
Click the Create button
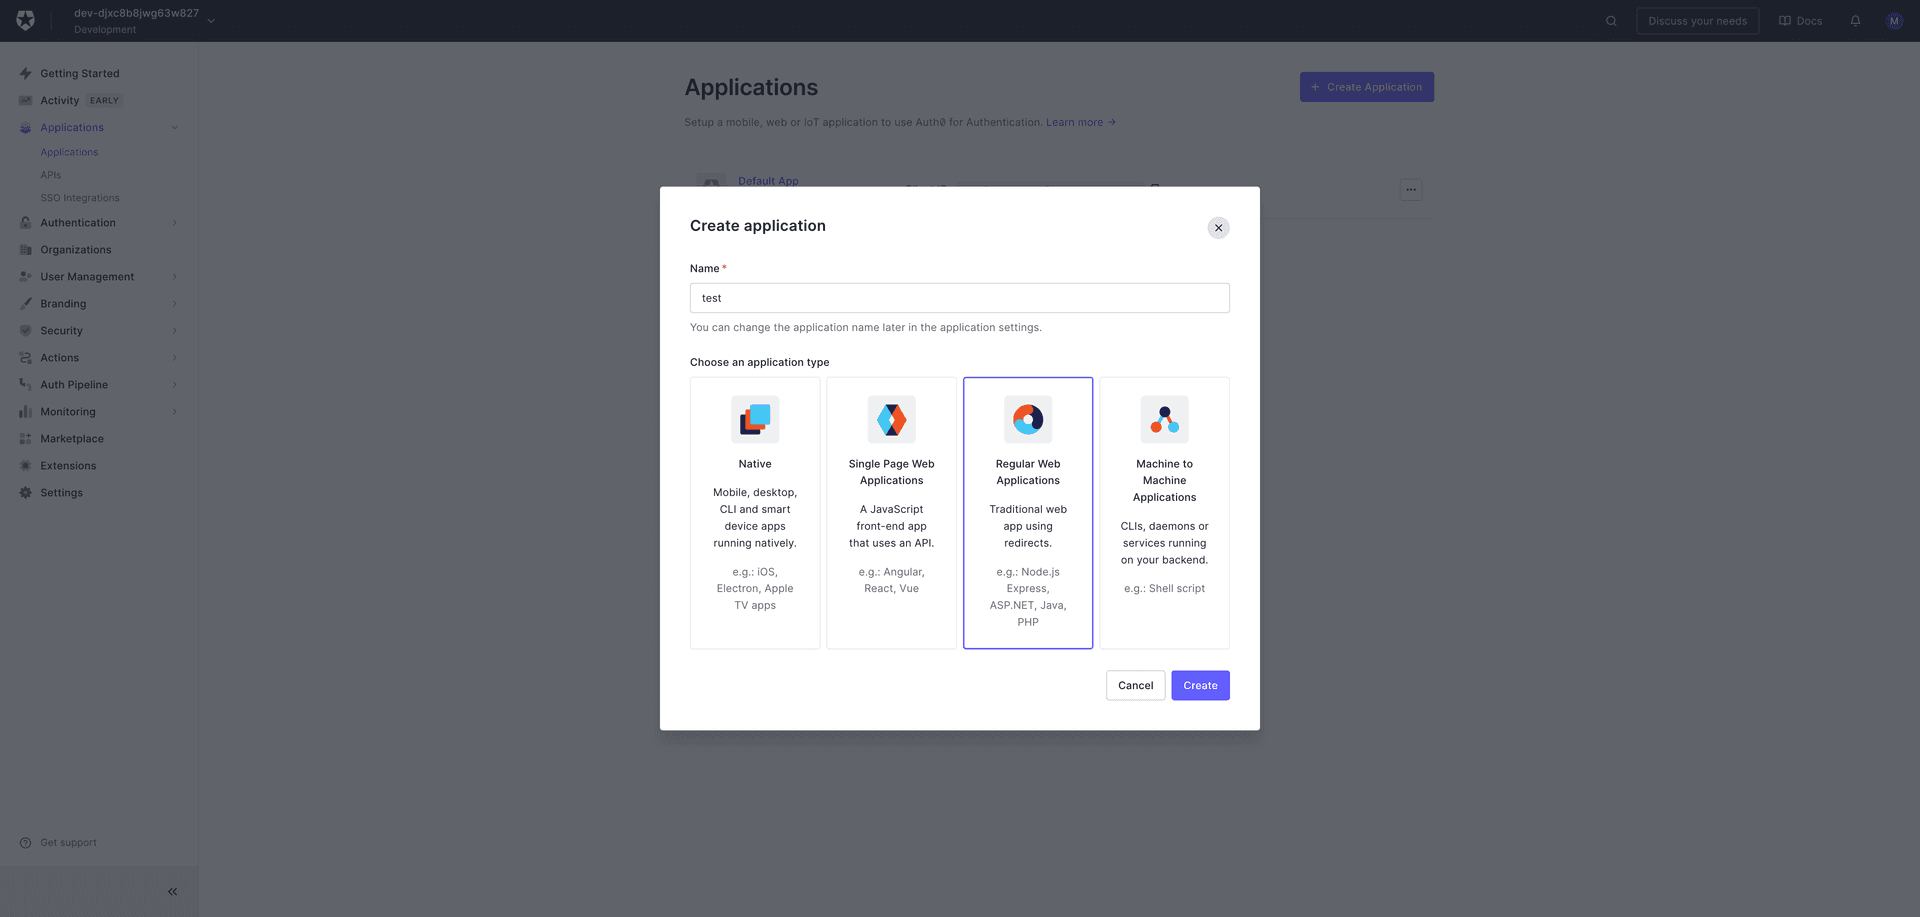(x=1200, y=685)
